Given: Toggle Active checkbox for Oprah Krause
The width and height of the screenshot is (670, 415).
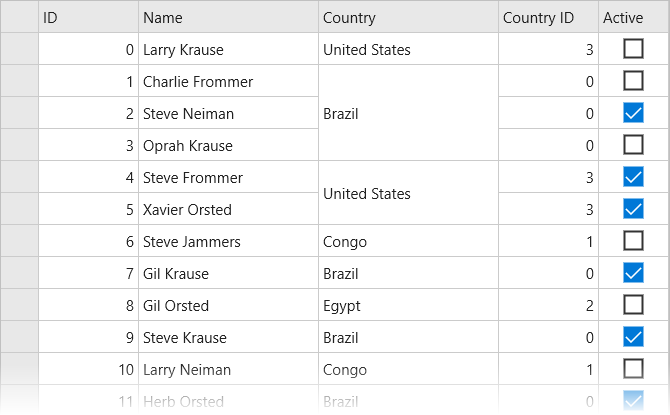Looking at the screenshot, I should click(x=633, y=145).
